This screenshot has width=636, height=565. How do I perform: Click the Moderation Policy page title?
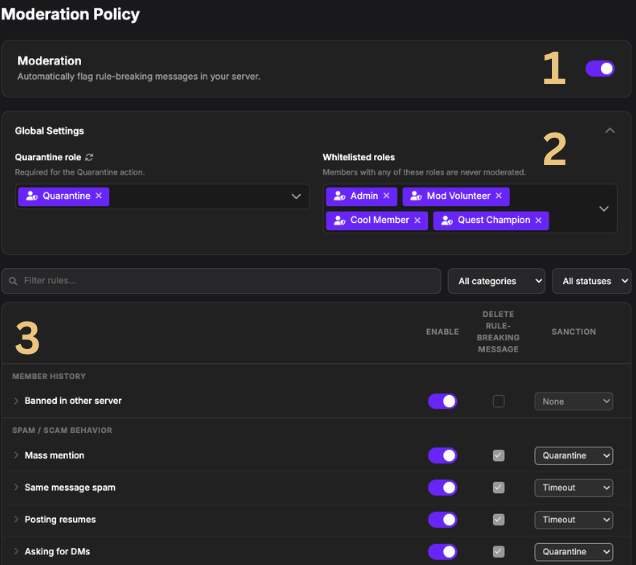click(x=70, y=14)
